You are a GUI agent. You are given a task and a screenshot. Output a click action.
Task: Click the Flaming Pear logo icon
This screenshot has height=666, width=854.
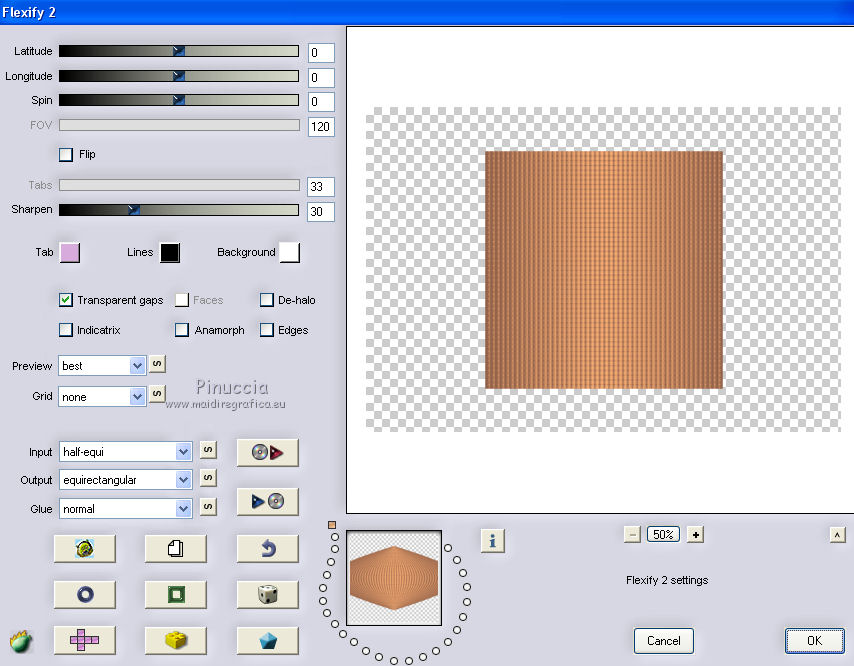pos(21,641)
